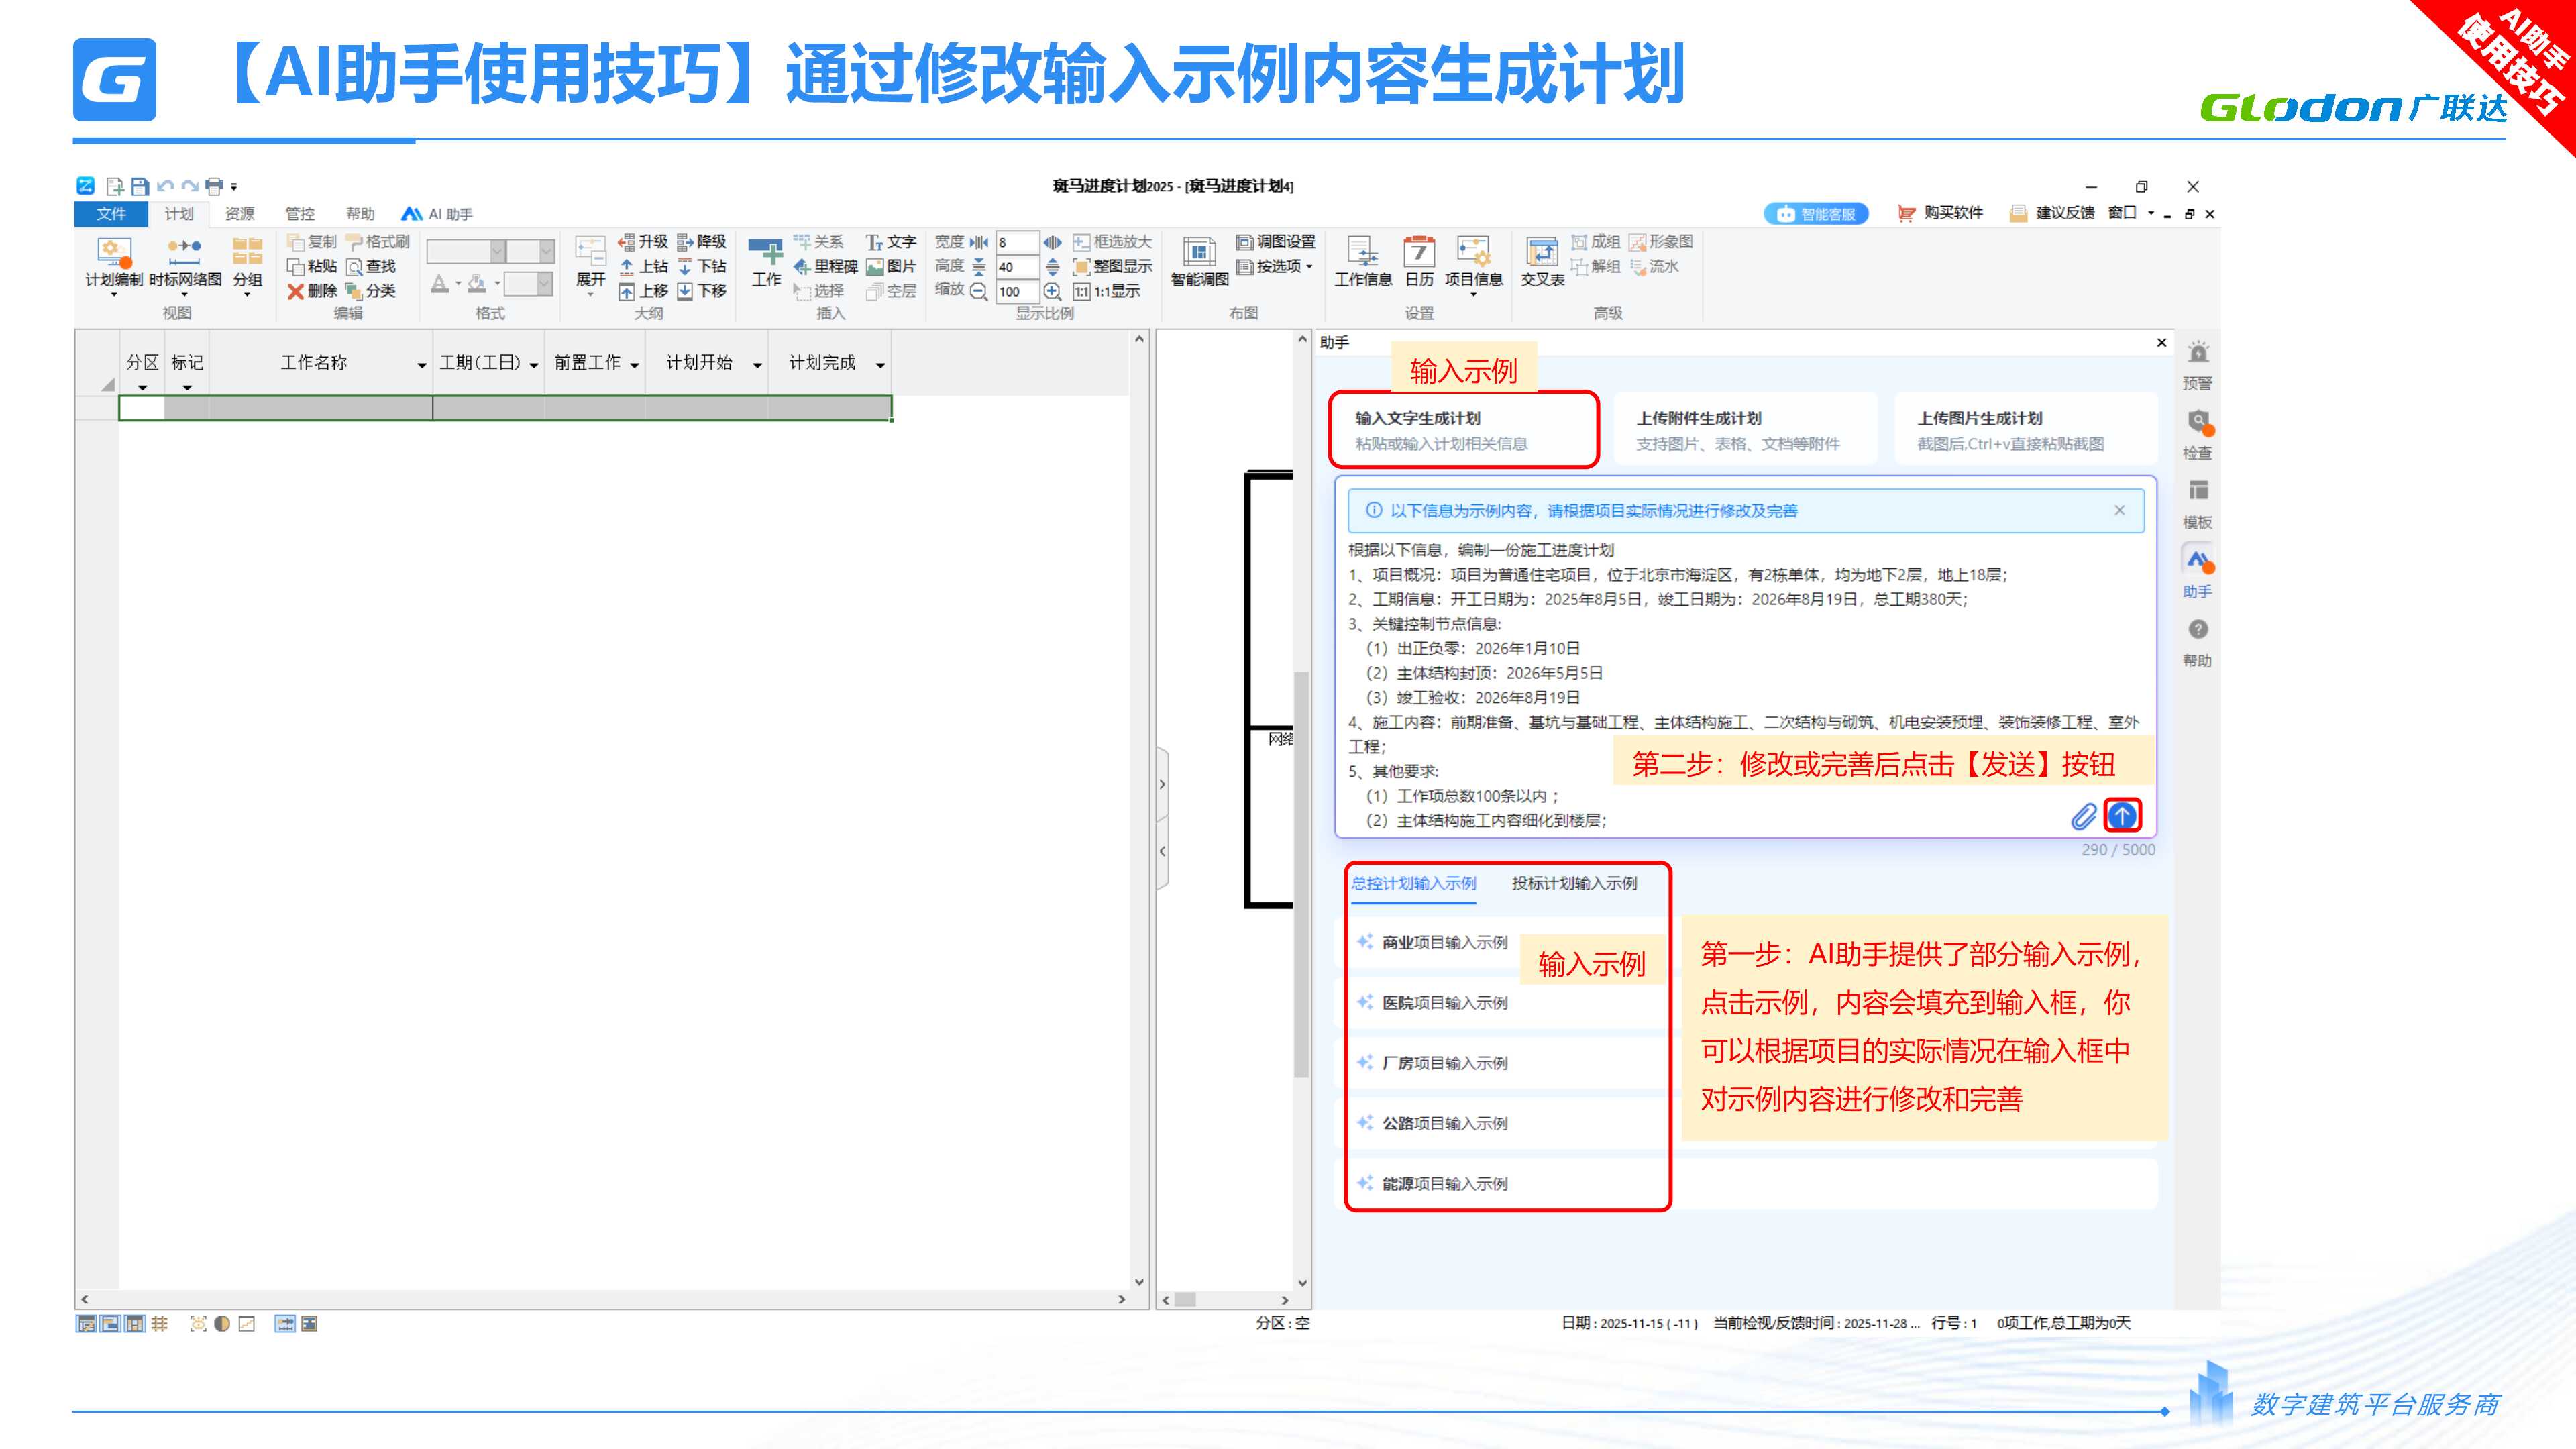Click the 删除 delete icon
Image resolution: width=2576 pixels, height=1449 pixels.
coord(296,291)
